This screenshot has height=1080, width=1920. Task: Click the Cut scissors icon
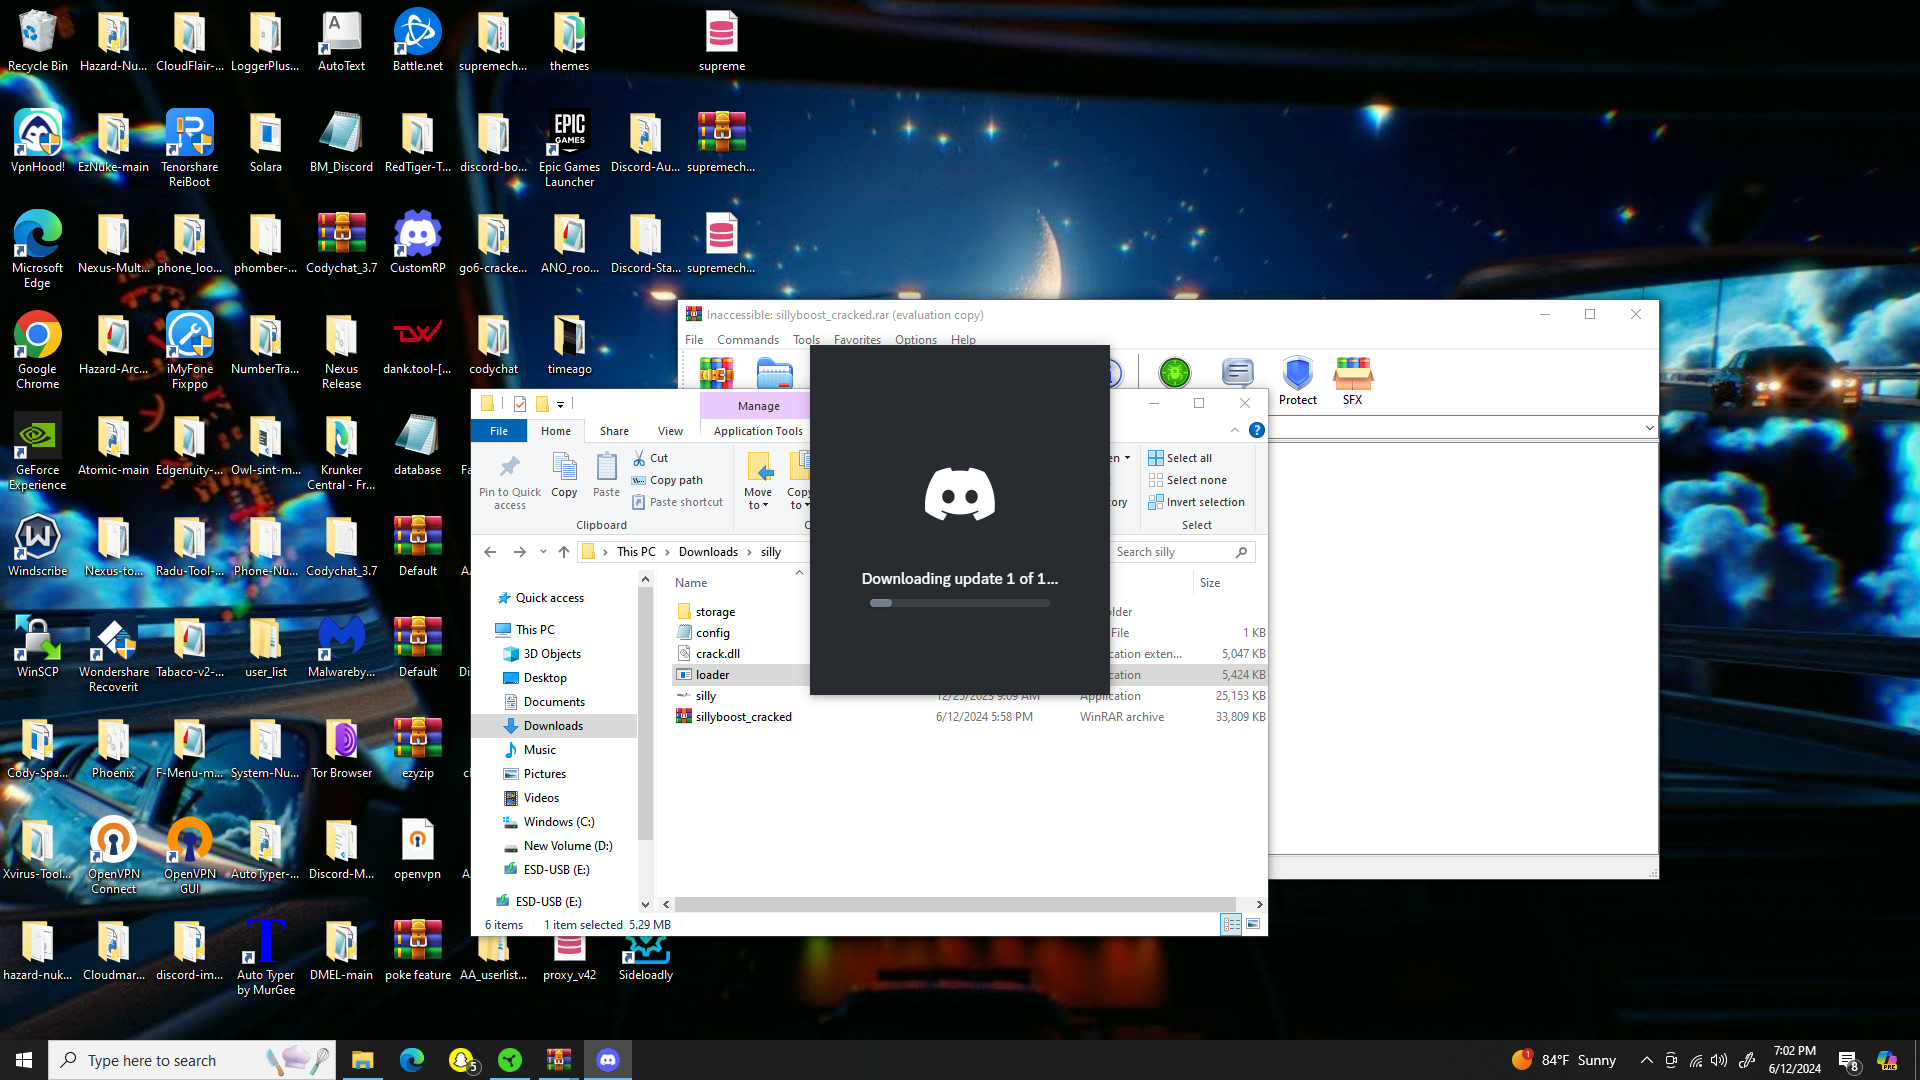639,458
